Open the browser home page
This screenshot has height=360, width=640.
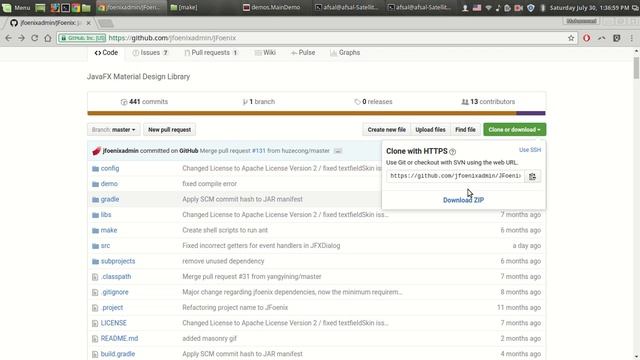coord(48,38)
